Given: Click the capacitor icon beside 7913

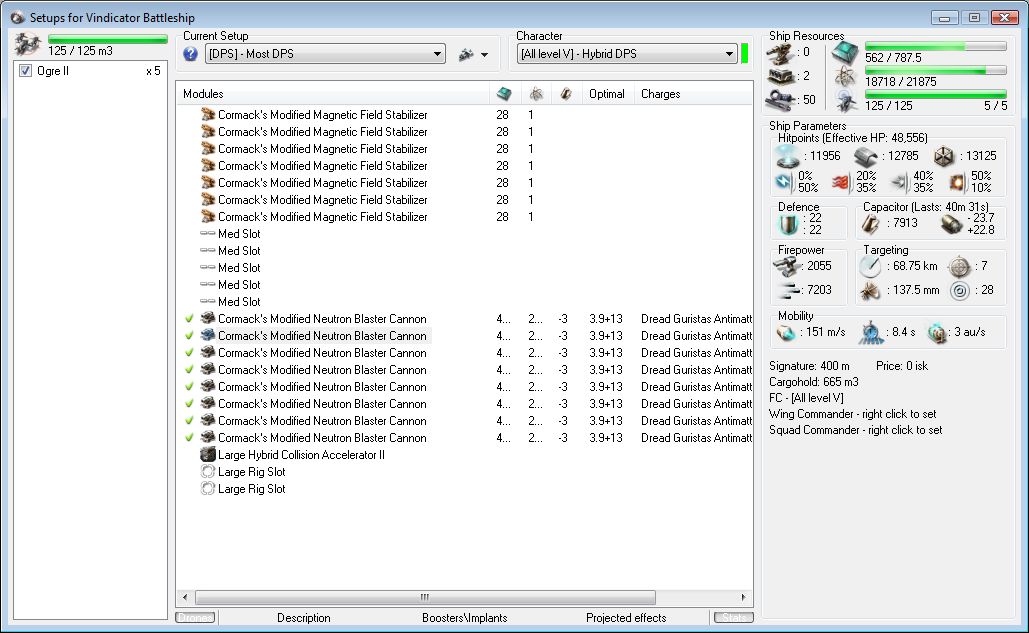Looking at the screenshot, I should (x=871, y=224).
